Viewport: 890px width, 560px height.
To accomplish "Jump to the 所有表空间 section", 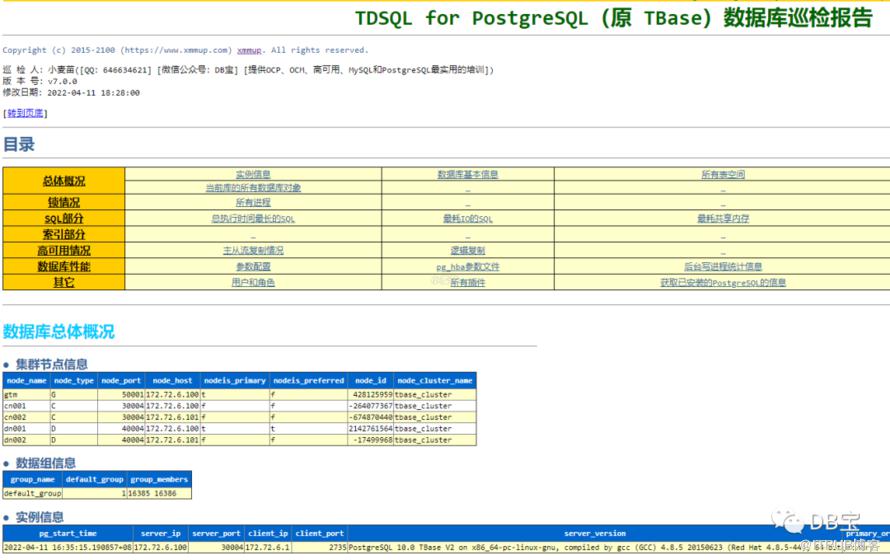I will pyautogui.click(x=722, y=174).
